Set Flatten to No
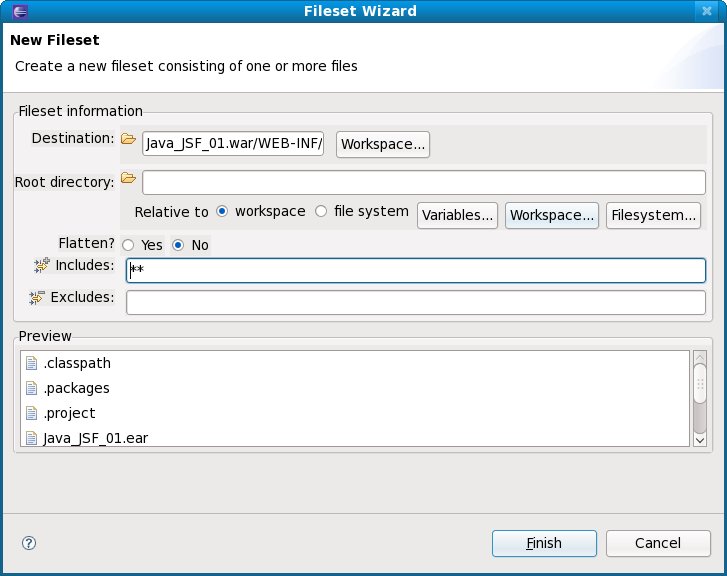Image resolution: width=727 pixels, height=576 pixels. pos(178,245)
